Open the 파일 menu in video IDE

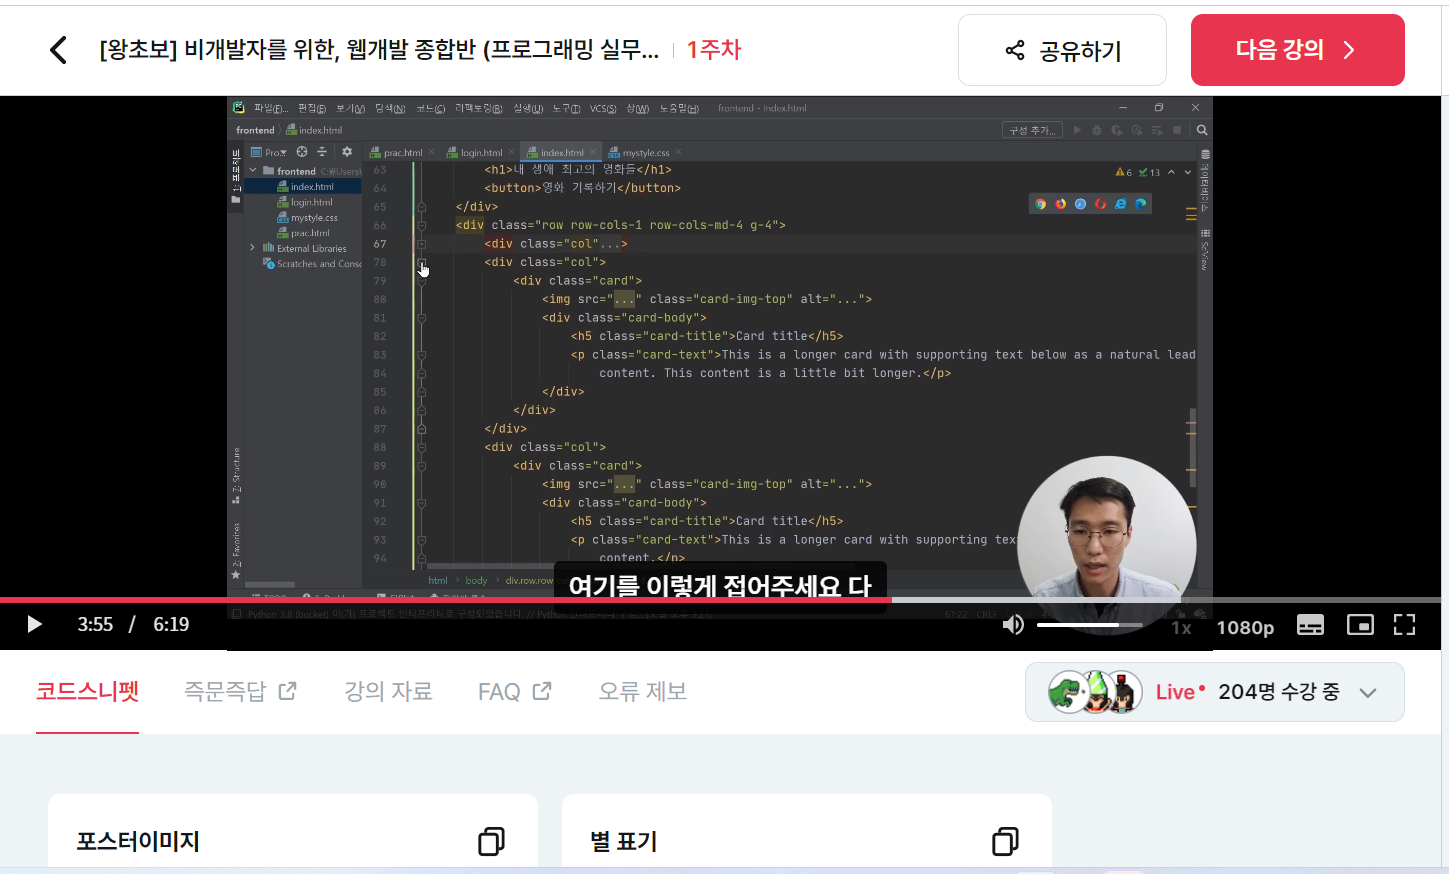point(270,108)
